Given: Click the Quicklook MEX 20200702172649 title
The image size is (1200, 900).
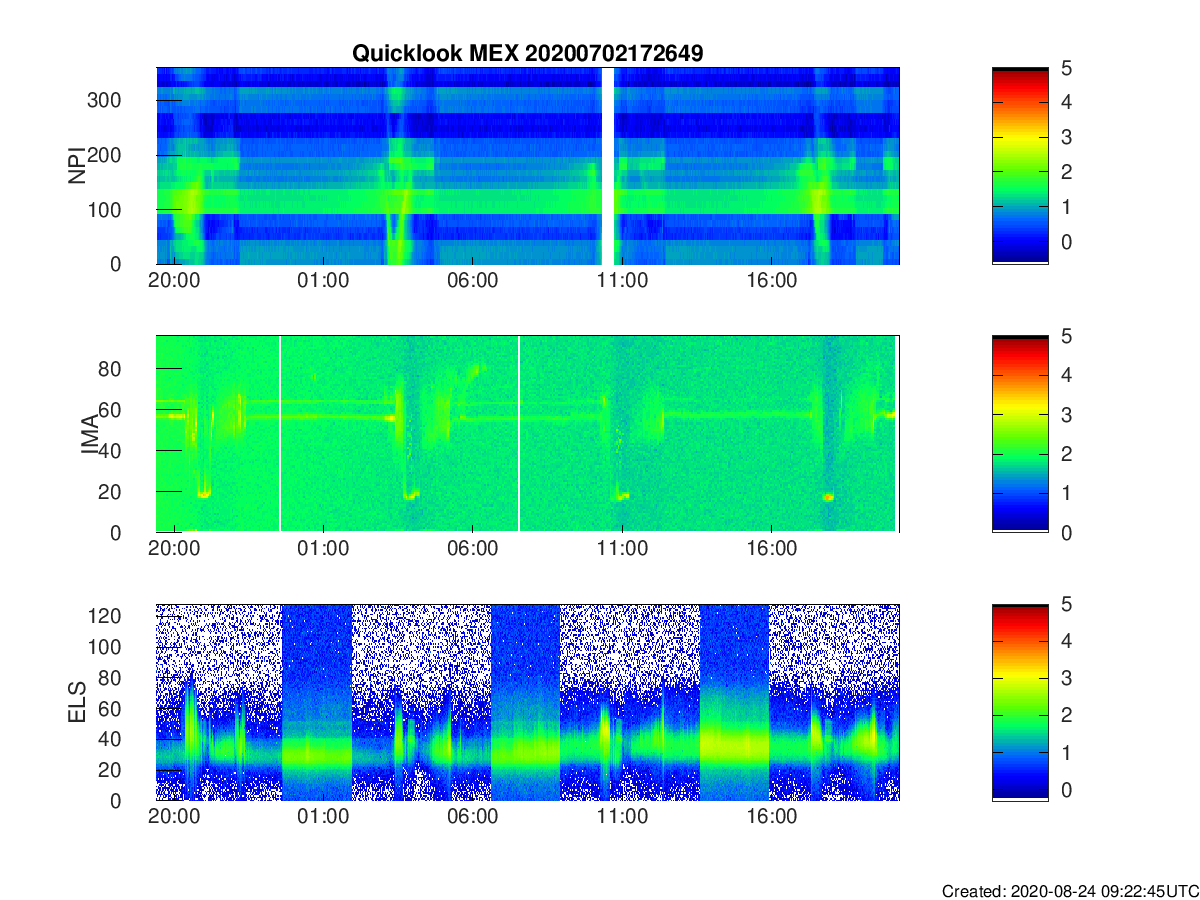Looking at the screenshot, I should point(527,53).
